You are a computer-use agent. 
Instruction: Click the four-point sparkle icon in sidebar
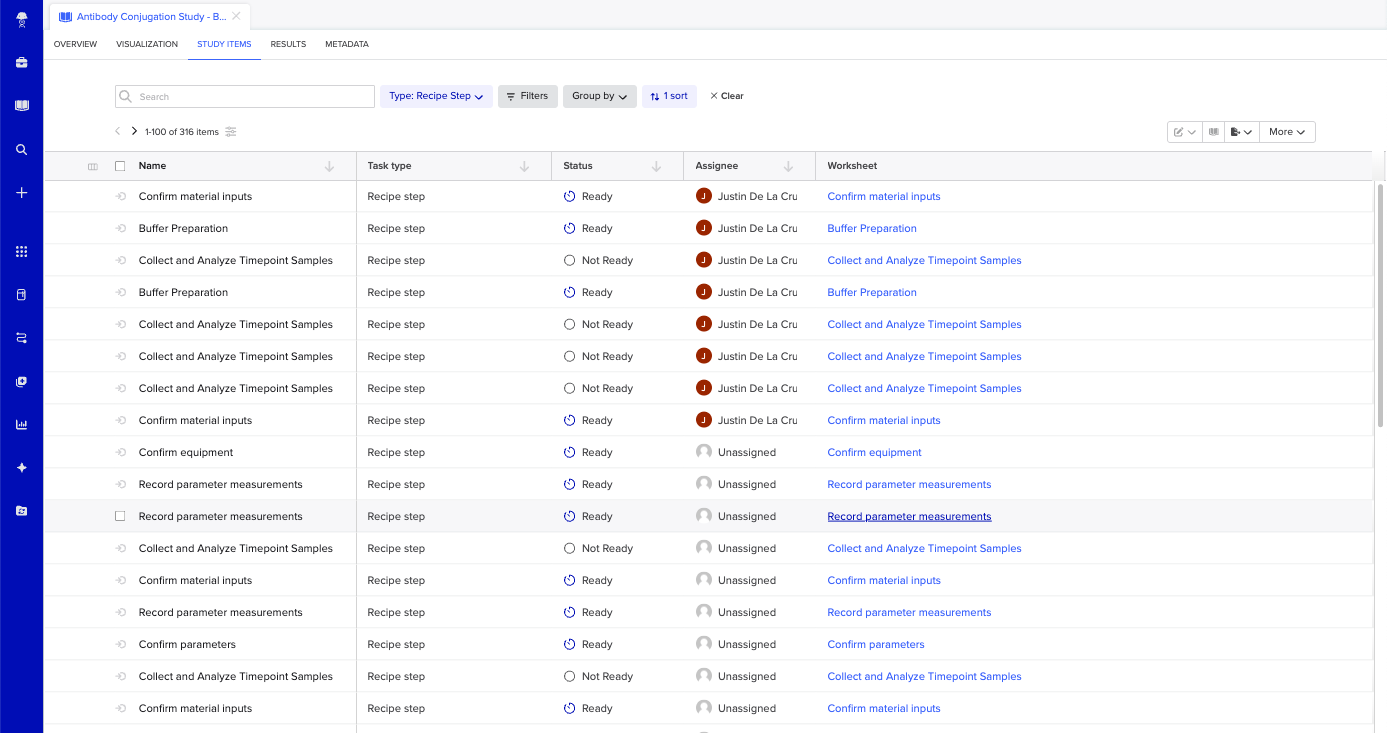tap(21, 468)
